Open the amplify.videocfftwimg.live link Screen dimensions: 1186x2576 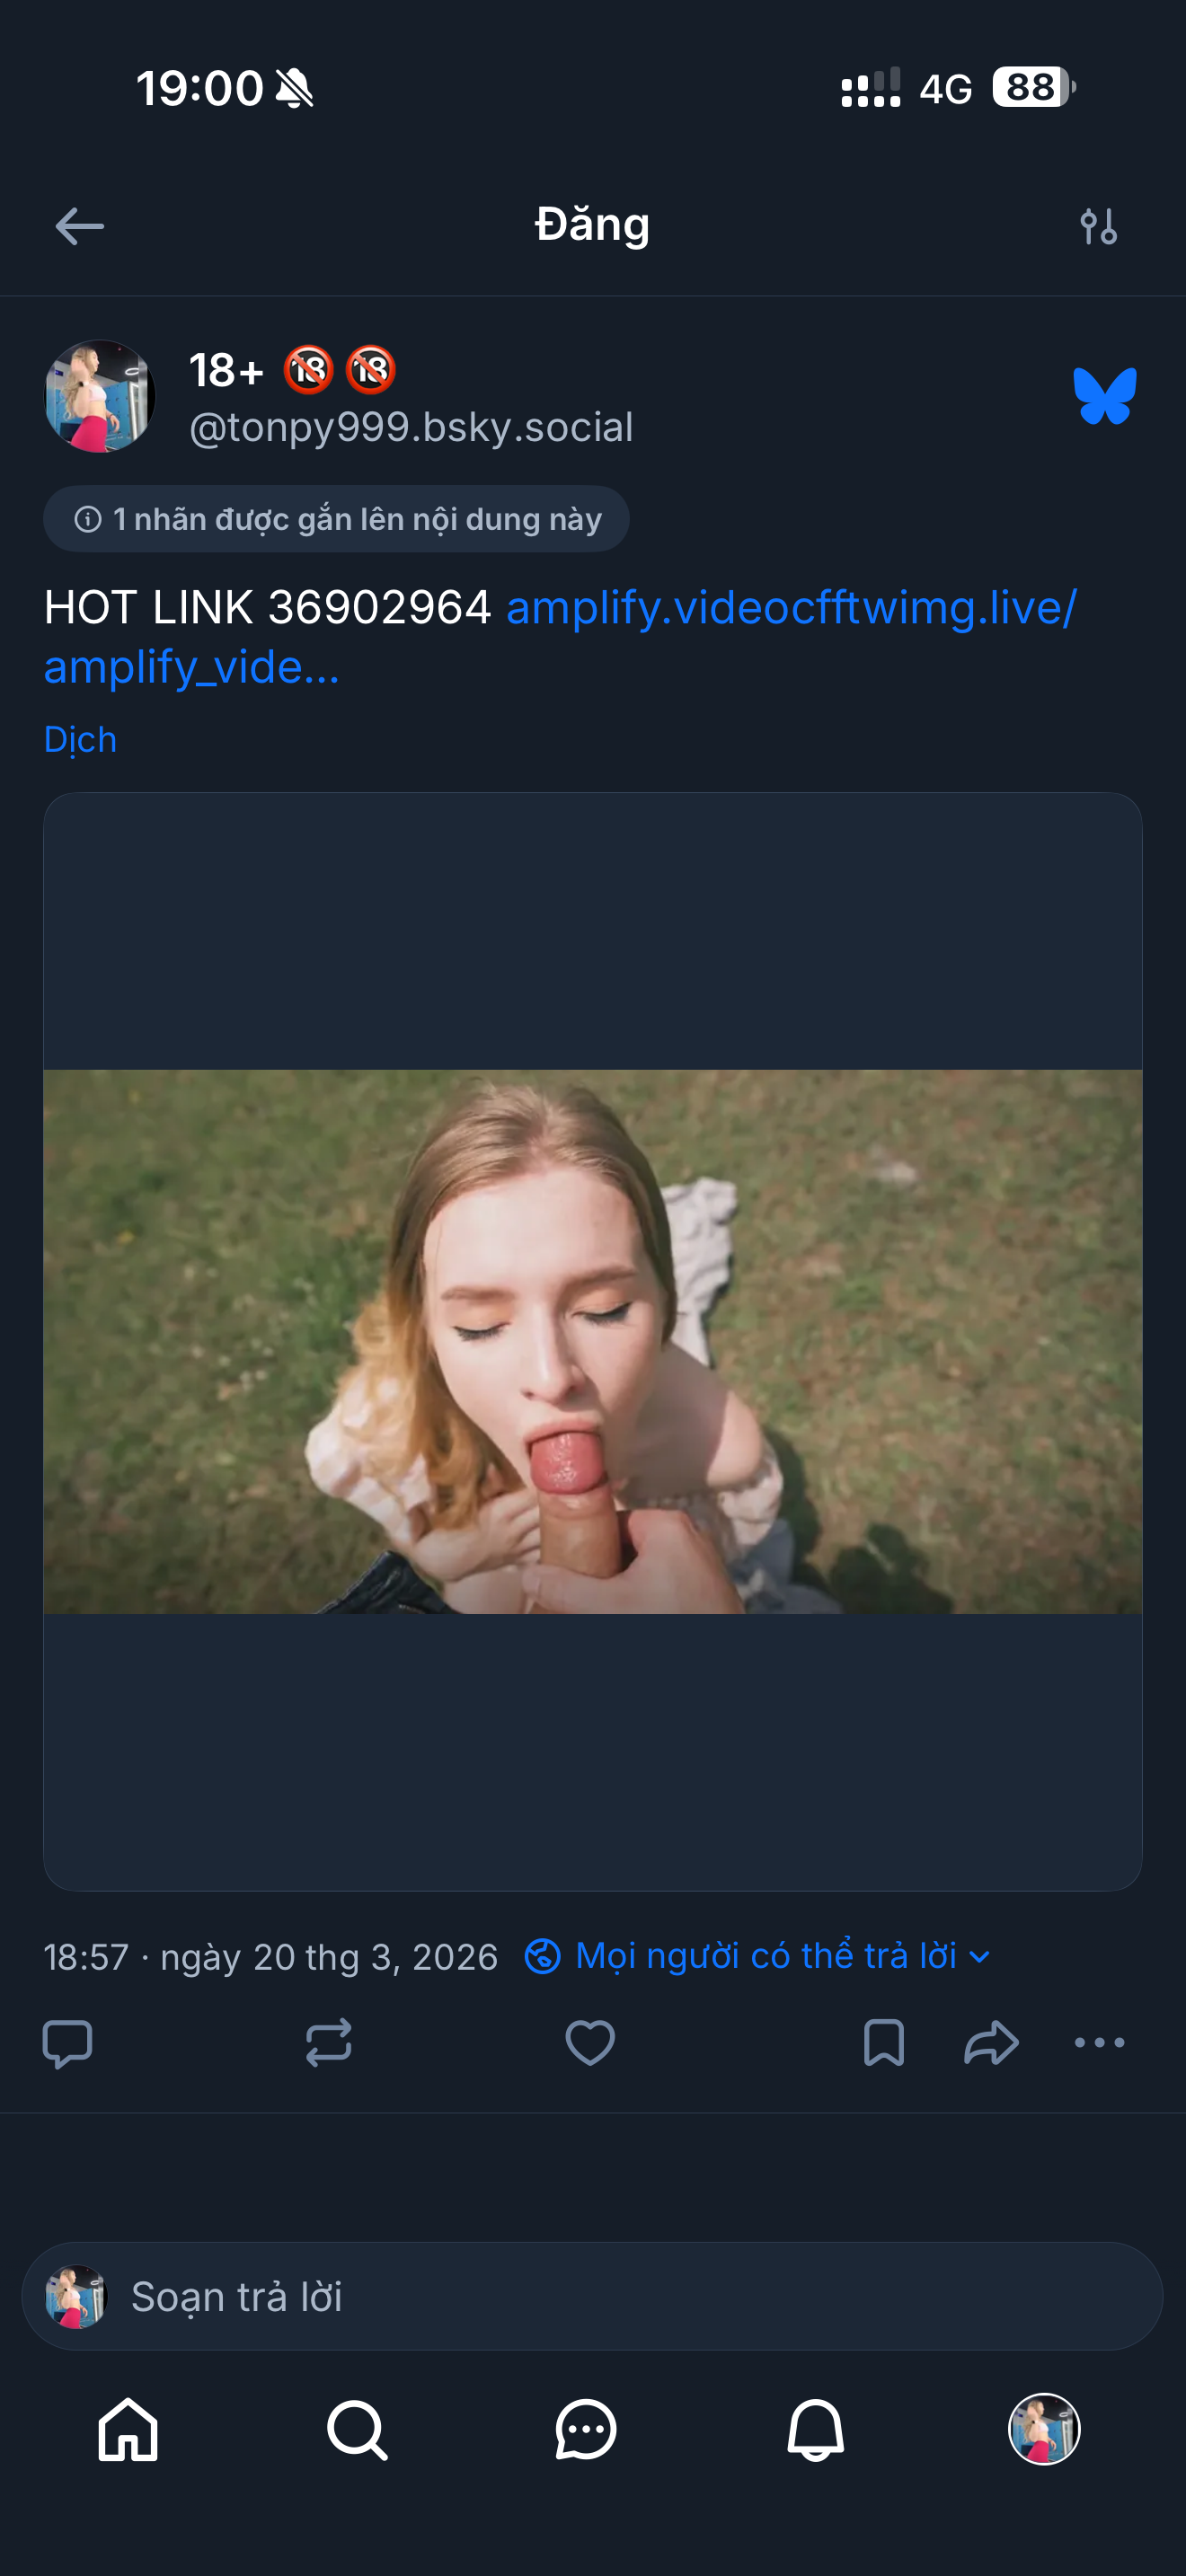coord(790,607)
